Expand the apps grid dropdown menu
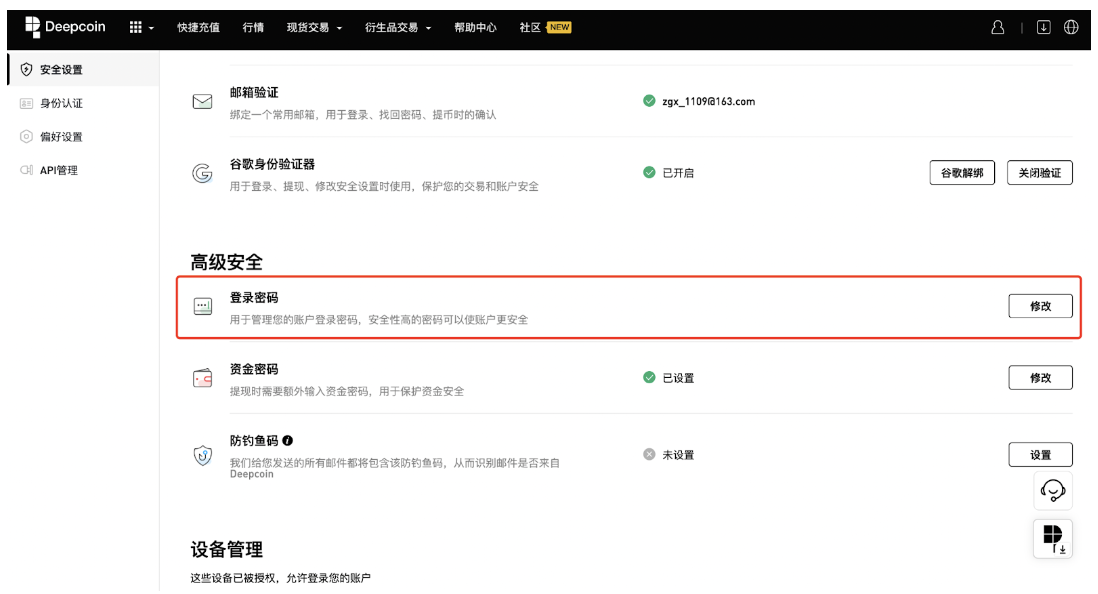 click(141, 28)
